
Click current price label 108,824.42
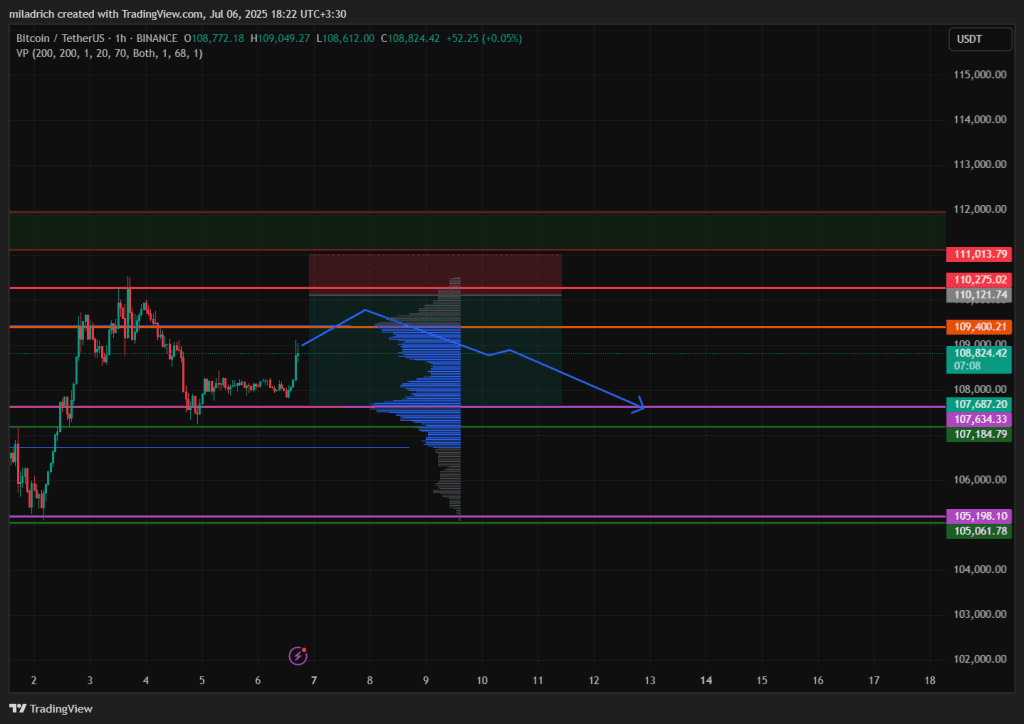click(978, 353)
